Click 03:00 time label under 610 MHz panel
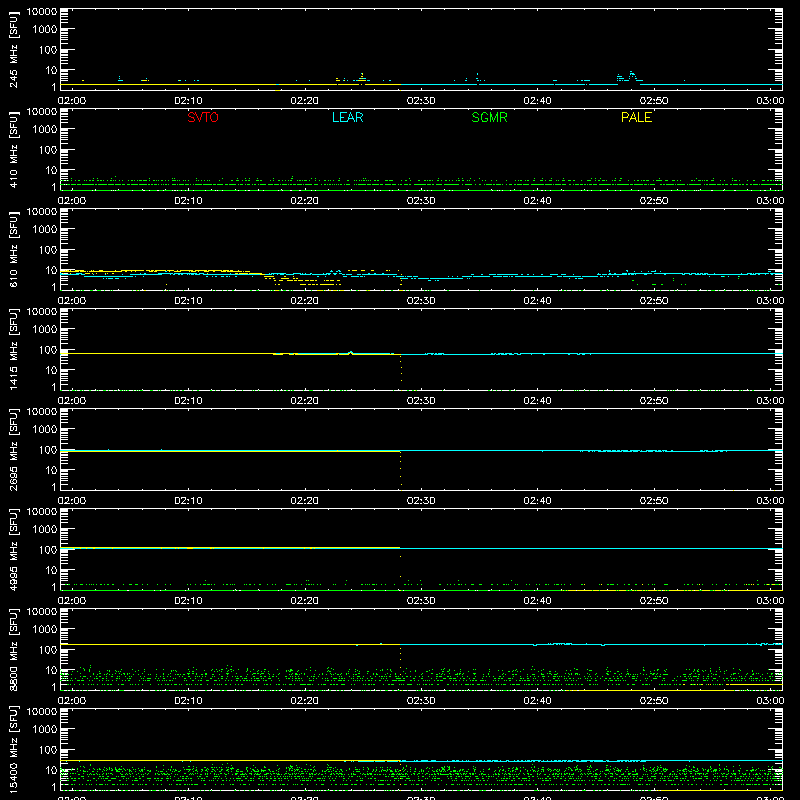The height and width of the screenshot is (800, 800). 770,301
